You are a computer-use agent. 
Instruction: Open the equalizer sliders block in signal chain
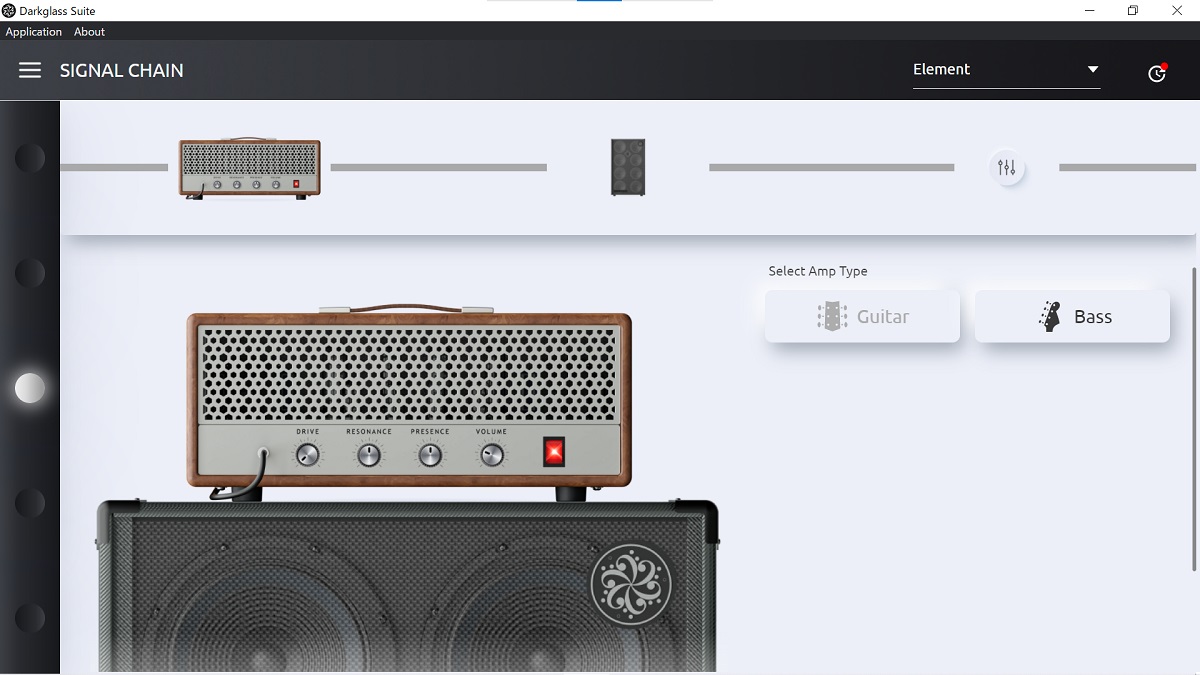click(x=1006, y=168)
